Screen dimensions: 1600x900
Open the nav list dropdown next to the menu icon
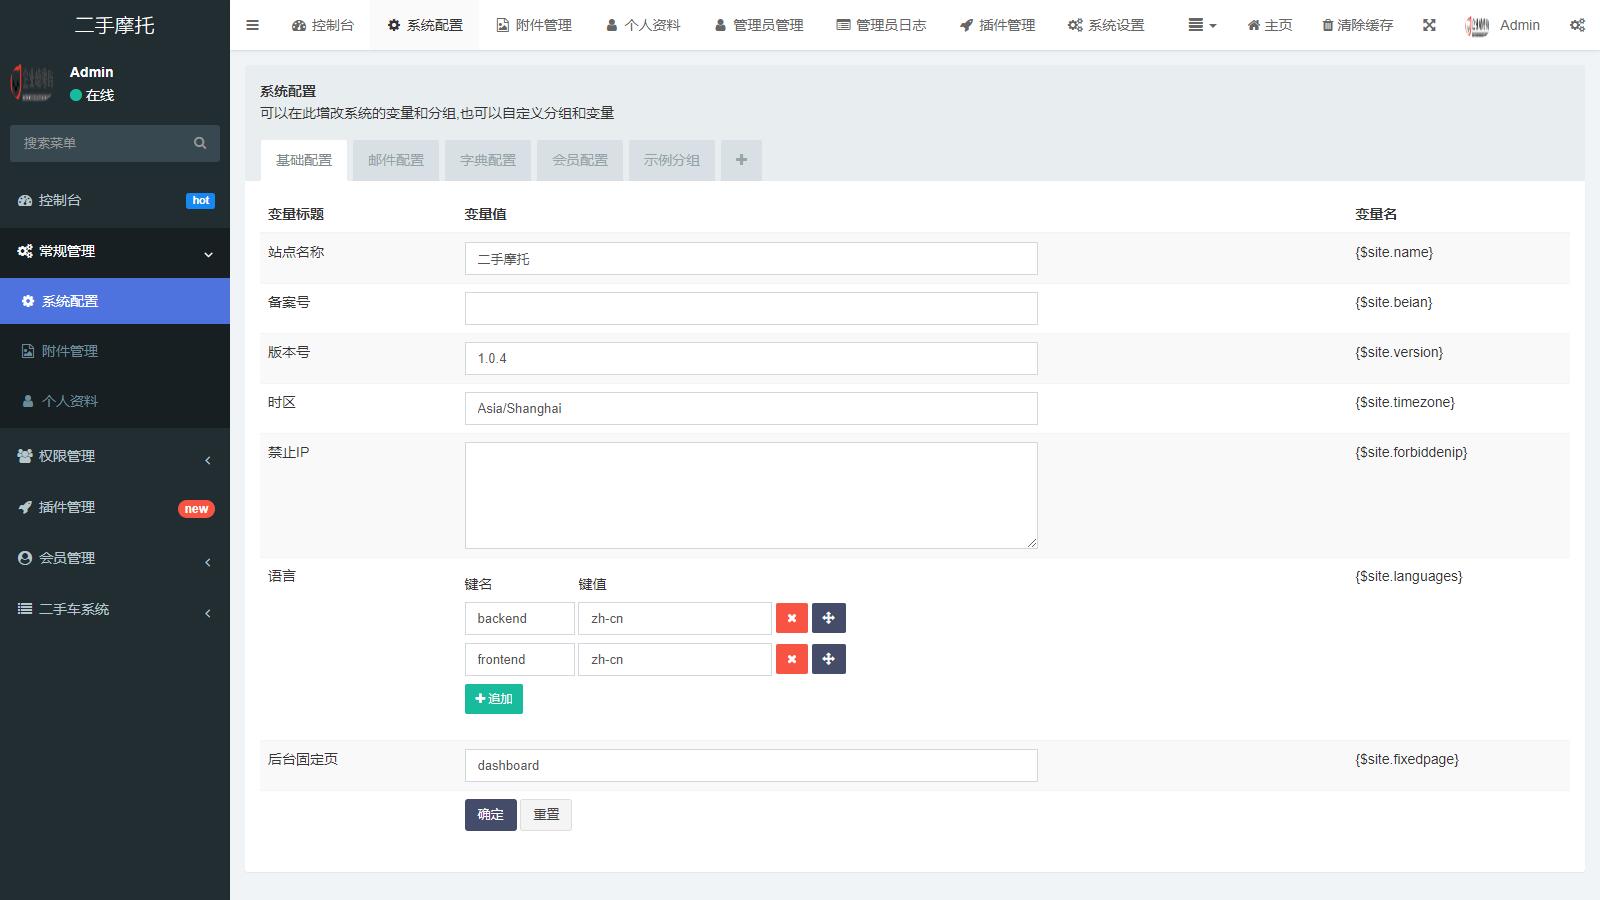pos(1200,25)
